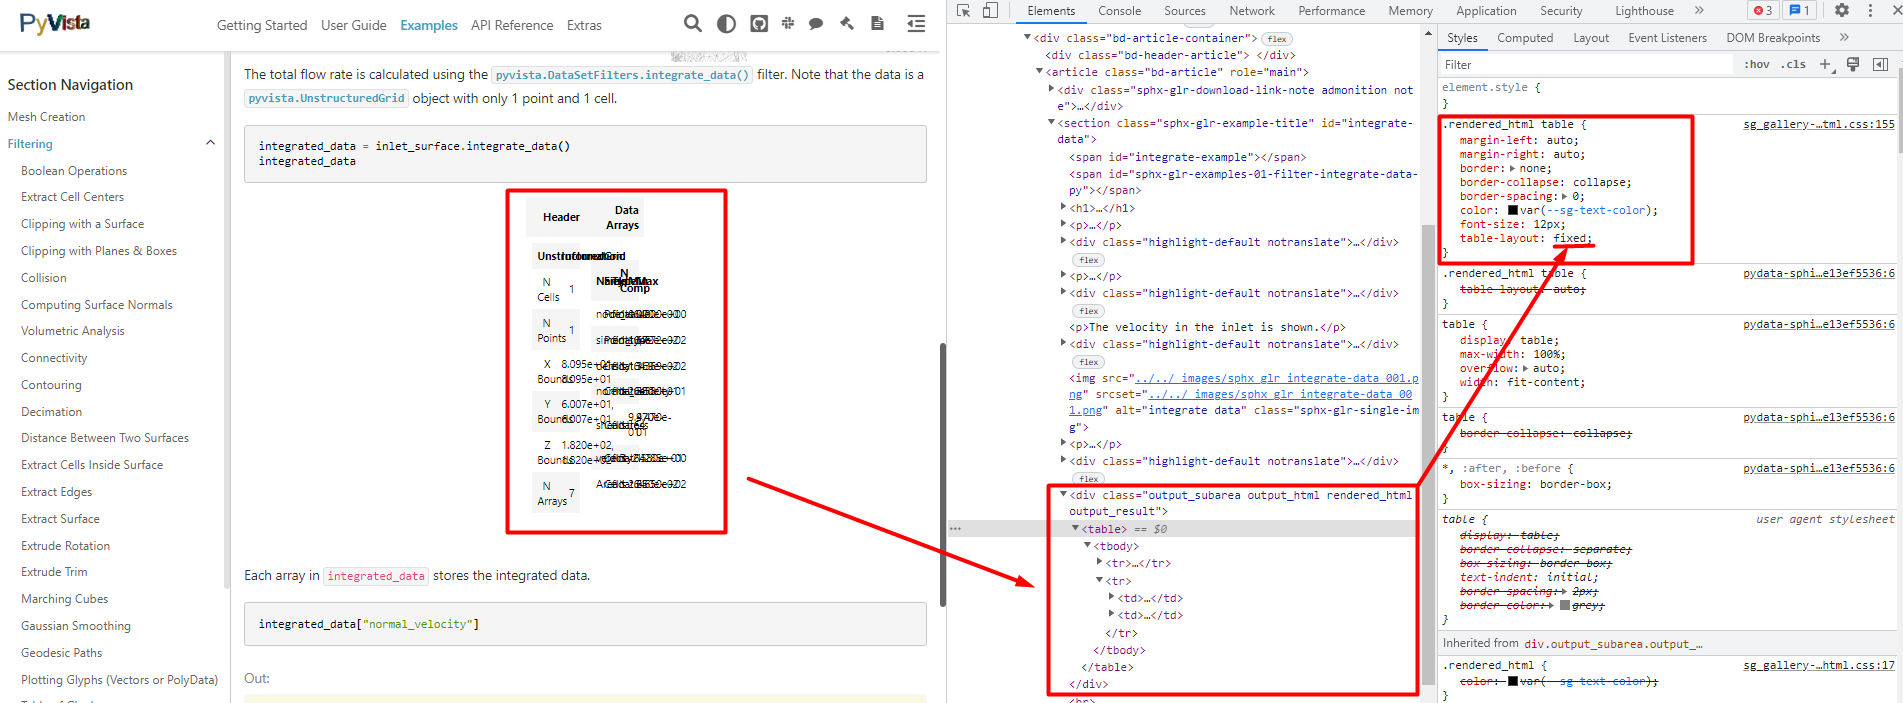
Task: Toggle the :hov element state button
Action: click(x=1757, y=64)
